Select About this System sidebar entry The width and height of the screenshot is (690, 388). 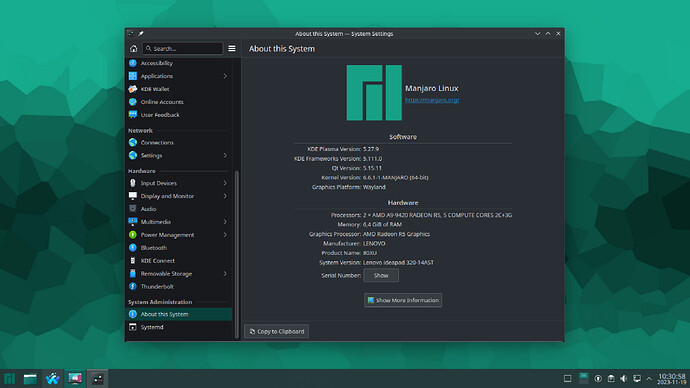point(179,314)
